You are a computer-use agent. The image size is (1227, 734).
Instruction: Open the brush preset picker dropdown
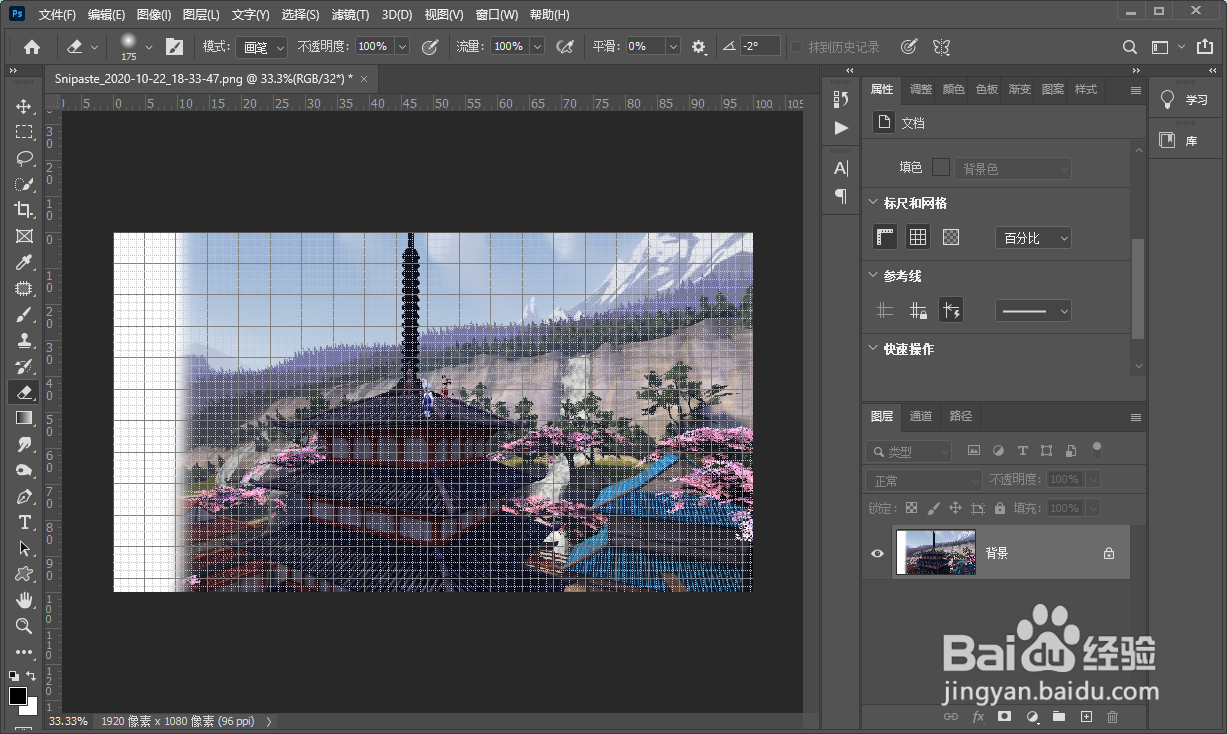coord(149,46)
